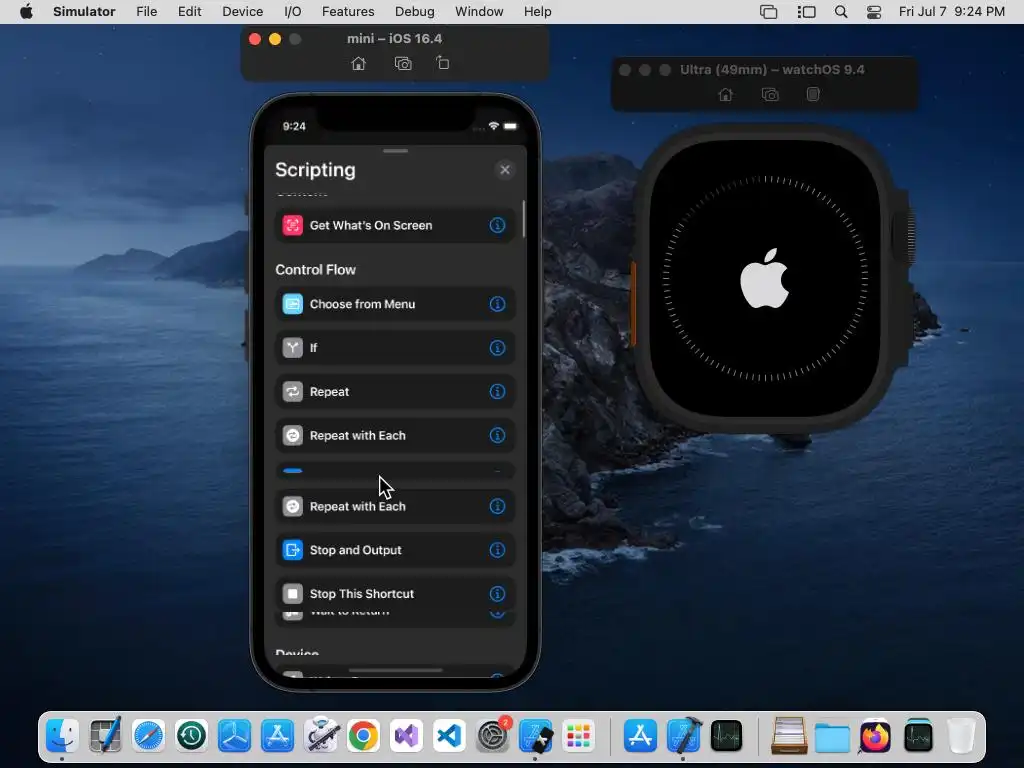The height and width of the screenshot is (768, 1024).
Task: Open System Preferences from the Dock
Action: 492,736
